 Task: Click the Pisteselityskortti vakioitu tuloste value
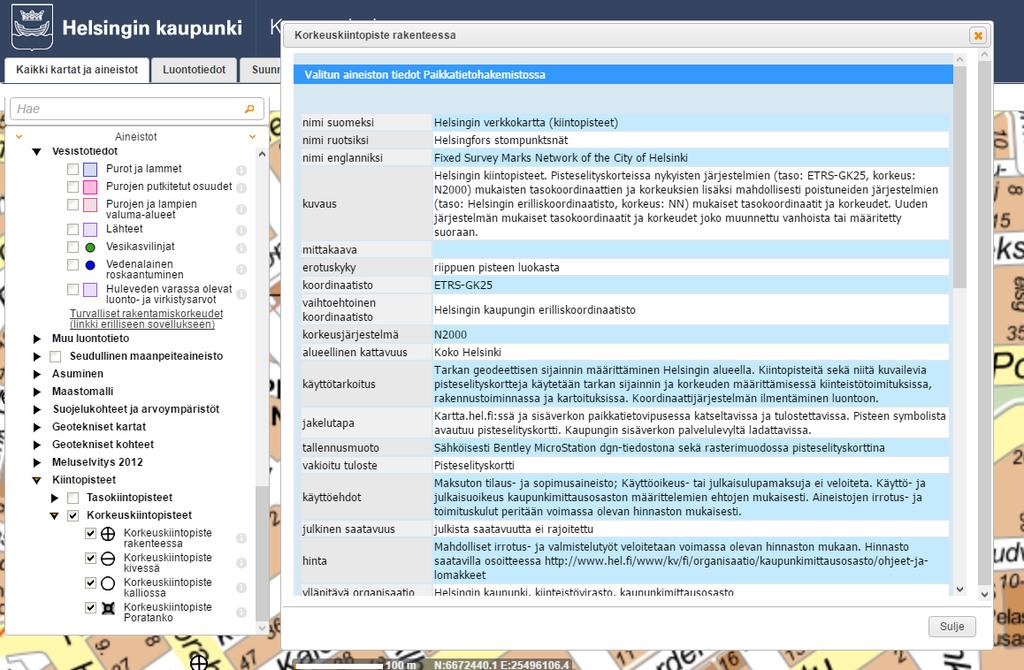tap(474, 466)
